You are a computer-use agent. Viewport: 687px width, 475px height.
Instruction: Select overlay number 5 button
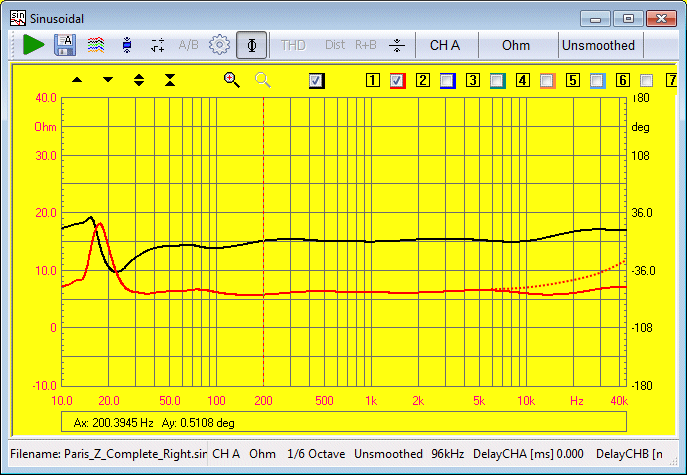572,80
